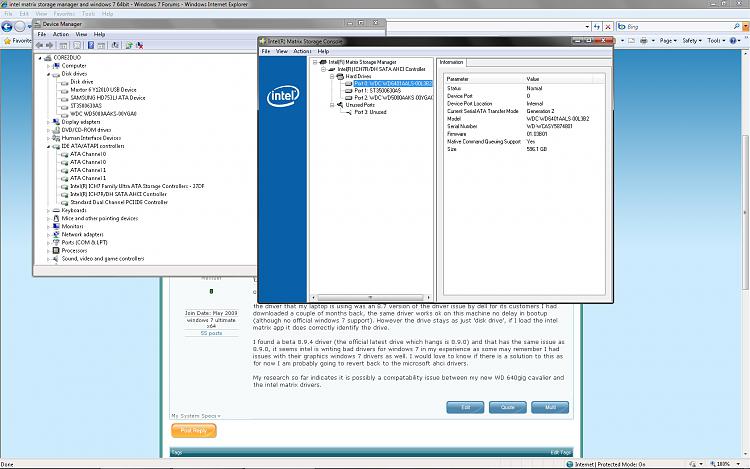Open the address bar dropdown arrow
Image resolution: width=750 pixels, height=469 pixels.
587,27
